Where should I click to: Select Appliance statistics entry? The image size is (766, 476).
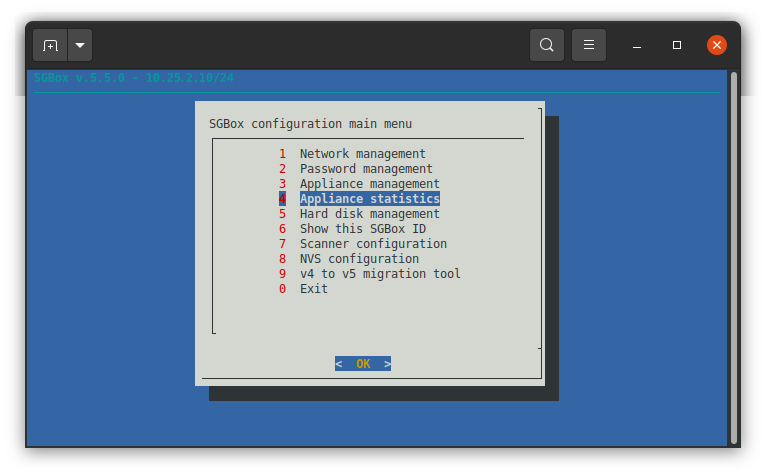tap(359, 198)
